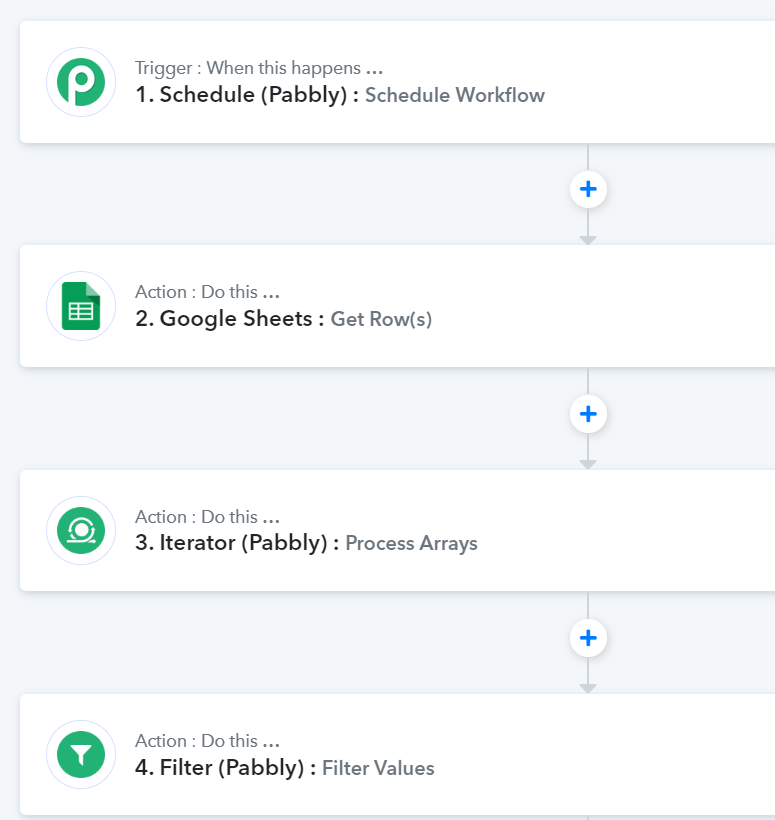Image resolution: width=775 pixels, height=820 pixels.
Task: Open step 2 Google Sheets title
Action: tap(230, 318)
